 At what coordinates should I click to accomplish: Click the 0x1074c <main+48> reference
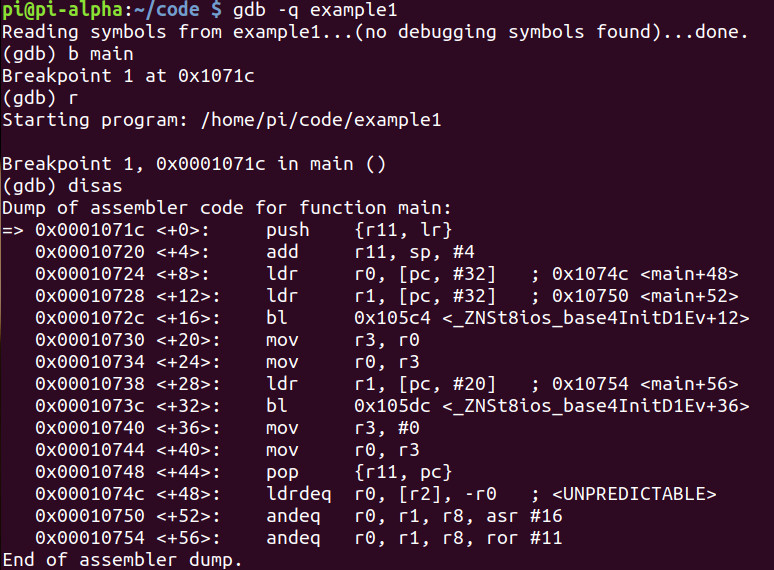tap(645, 274)
